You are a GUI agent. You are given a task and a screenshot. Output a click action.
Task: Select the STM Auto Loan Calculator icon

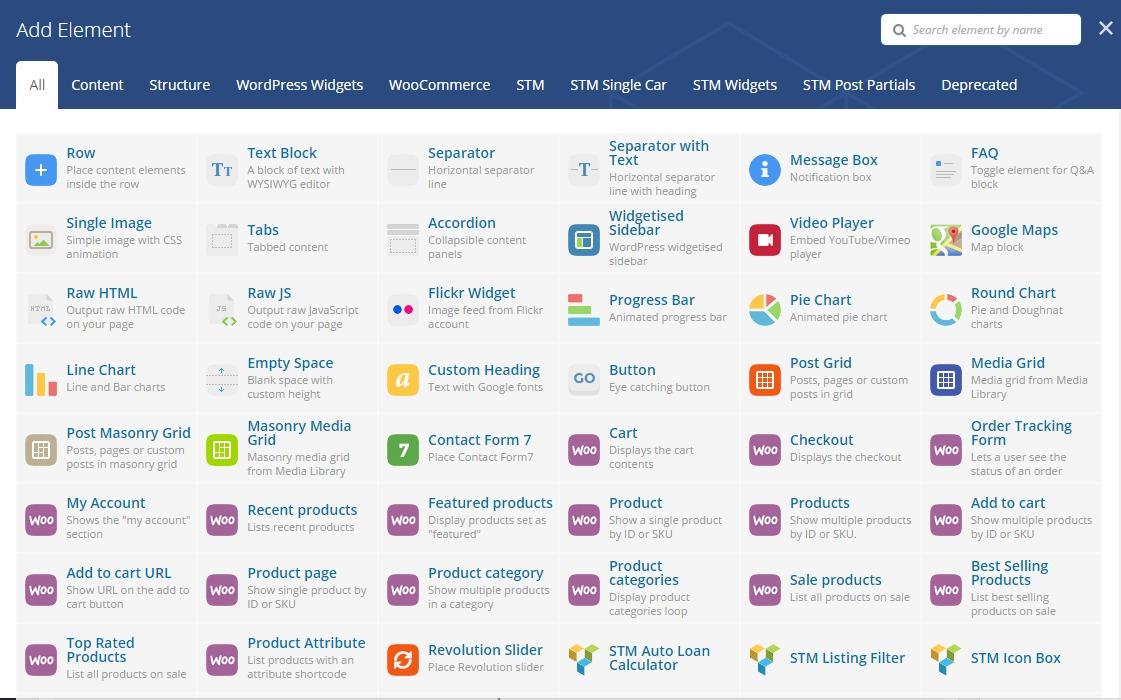pos(583,660)
